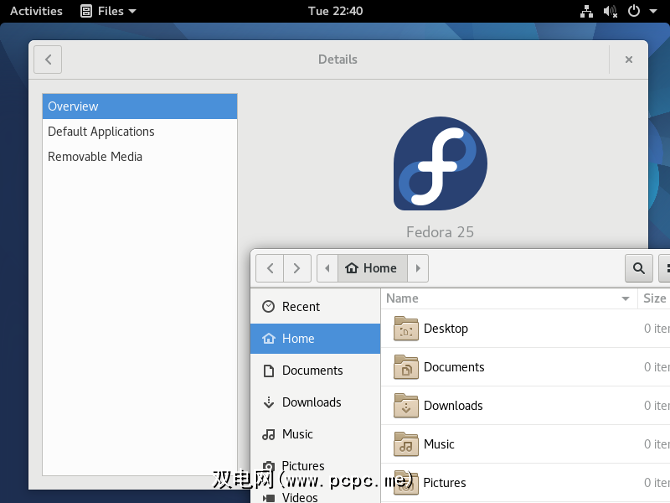The width and height of the screenshot is (670, 503).
Task: Go forward using Files forward arrow
Action: (297, 268)
